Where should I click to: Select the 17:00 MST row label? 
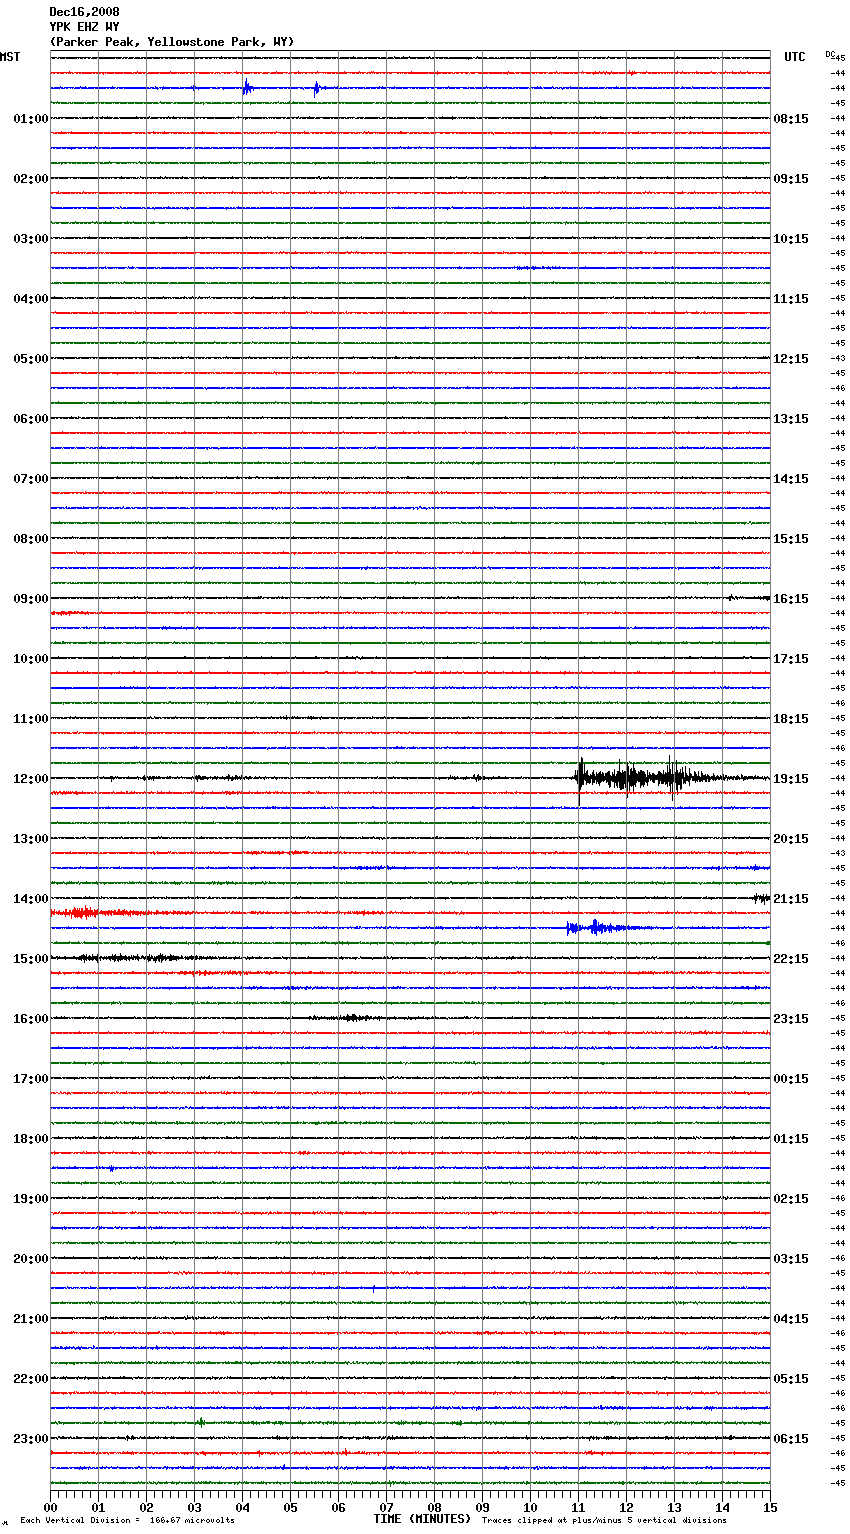[31, 1079]
